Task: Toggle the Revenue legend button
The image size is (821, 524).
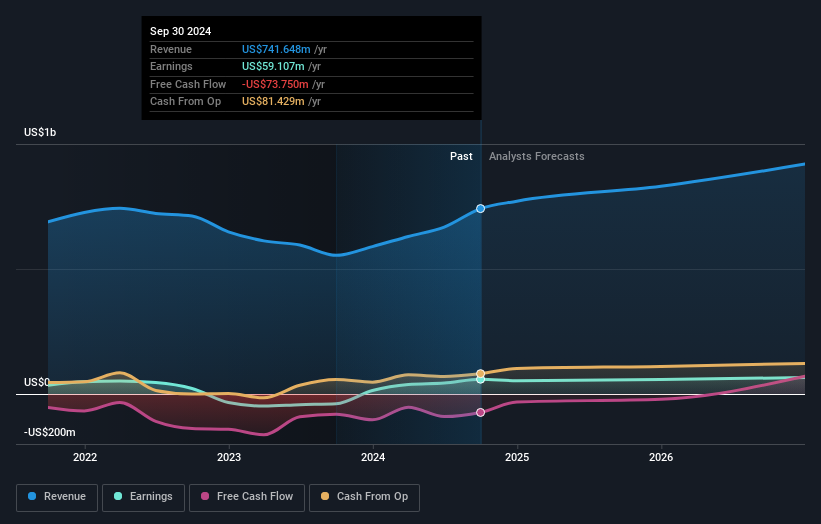Action: pyautogui.click(x=57, y=497)
